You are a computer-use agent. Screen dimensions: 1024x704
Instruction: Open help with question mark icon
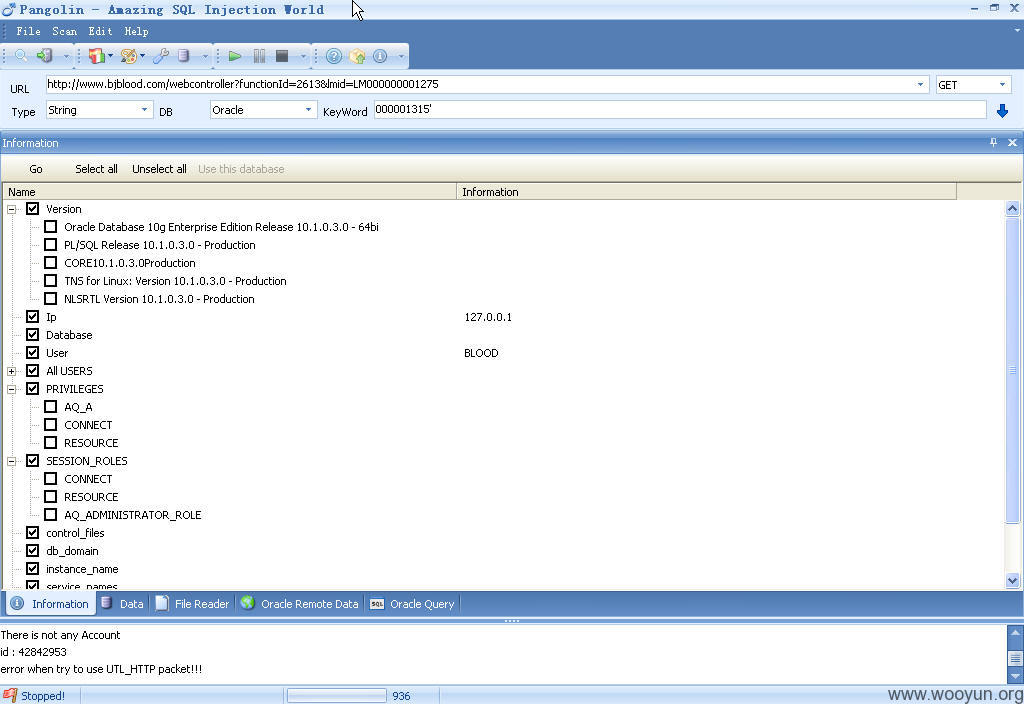pyautogui.click(x=334, y=56)
